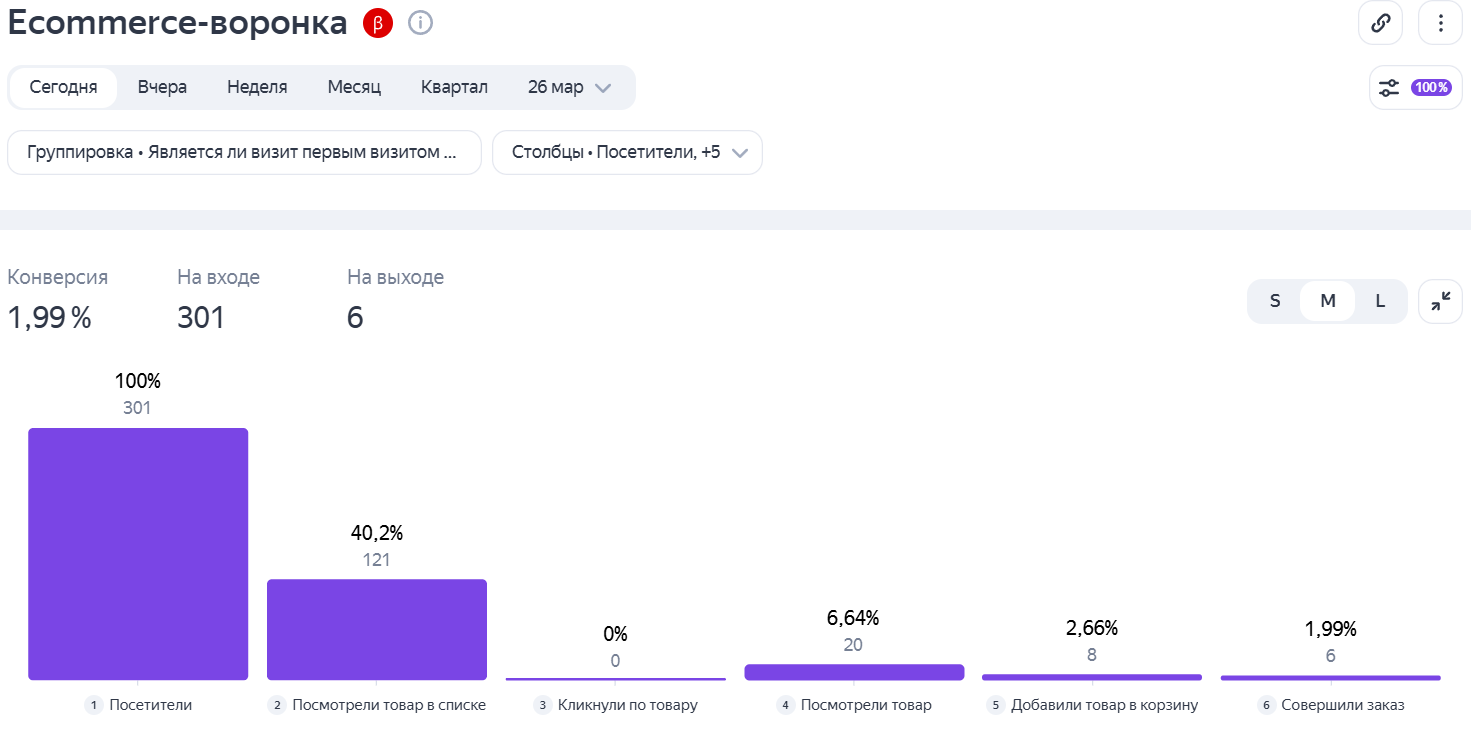Viewport: 1471px width, 738px height.
Task: Click the Конверсия value 1,99 %
Action: coord(49,318)
